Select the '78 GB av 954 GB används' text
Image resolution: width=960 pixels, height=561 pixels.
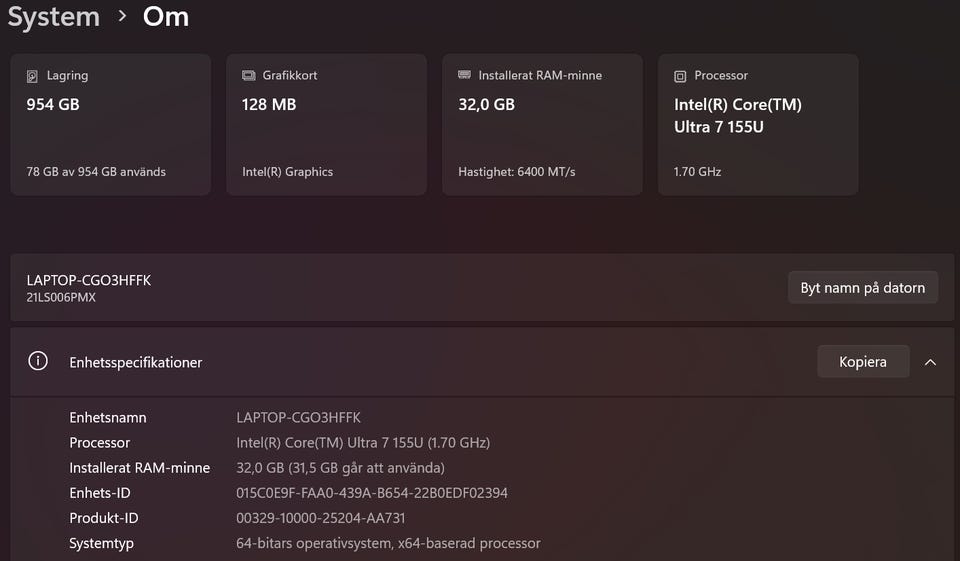(96, 172)
